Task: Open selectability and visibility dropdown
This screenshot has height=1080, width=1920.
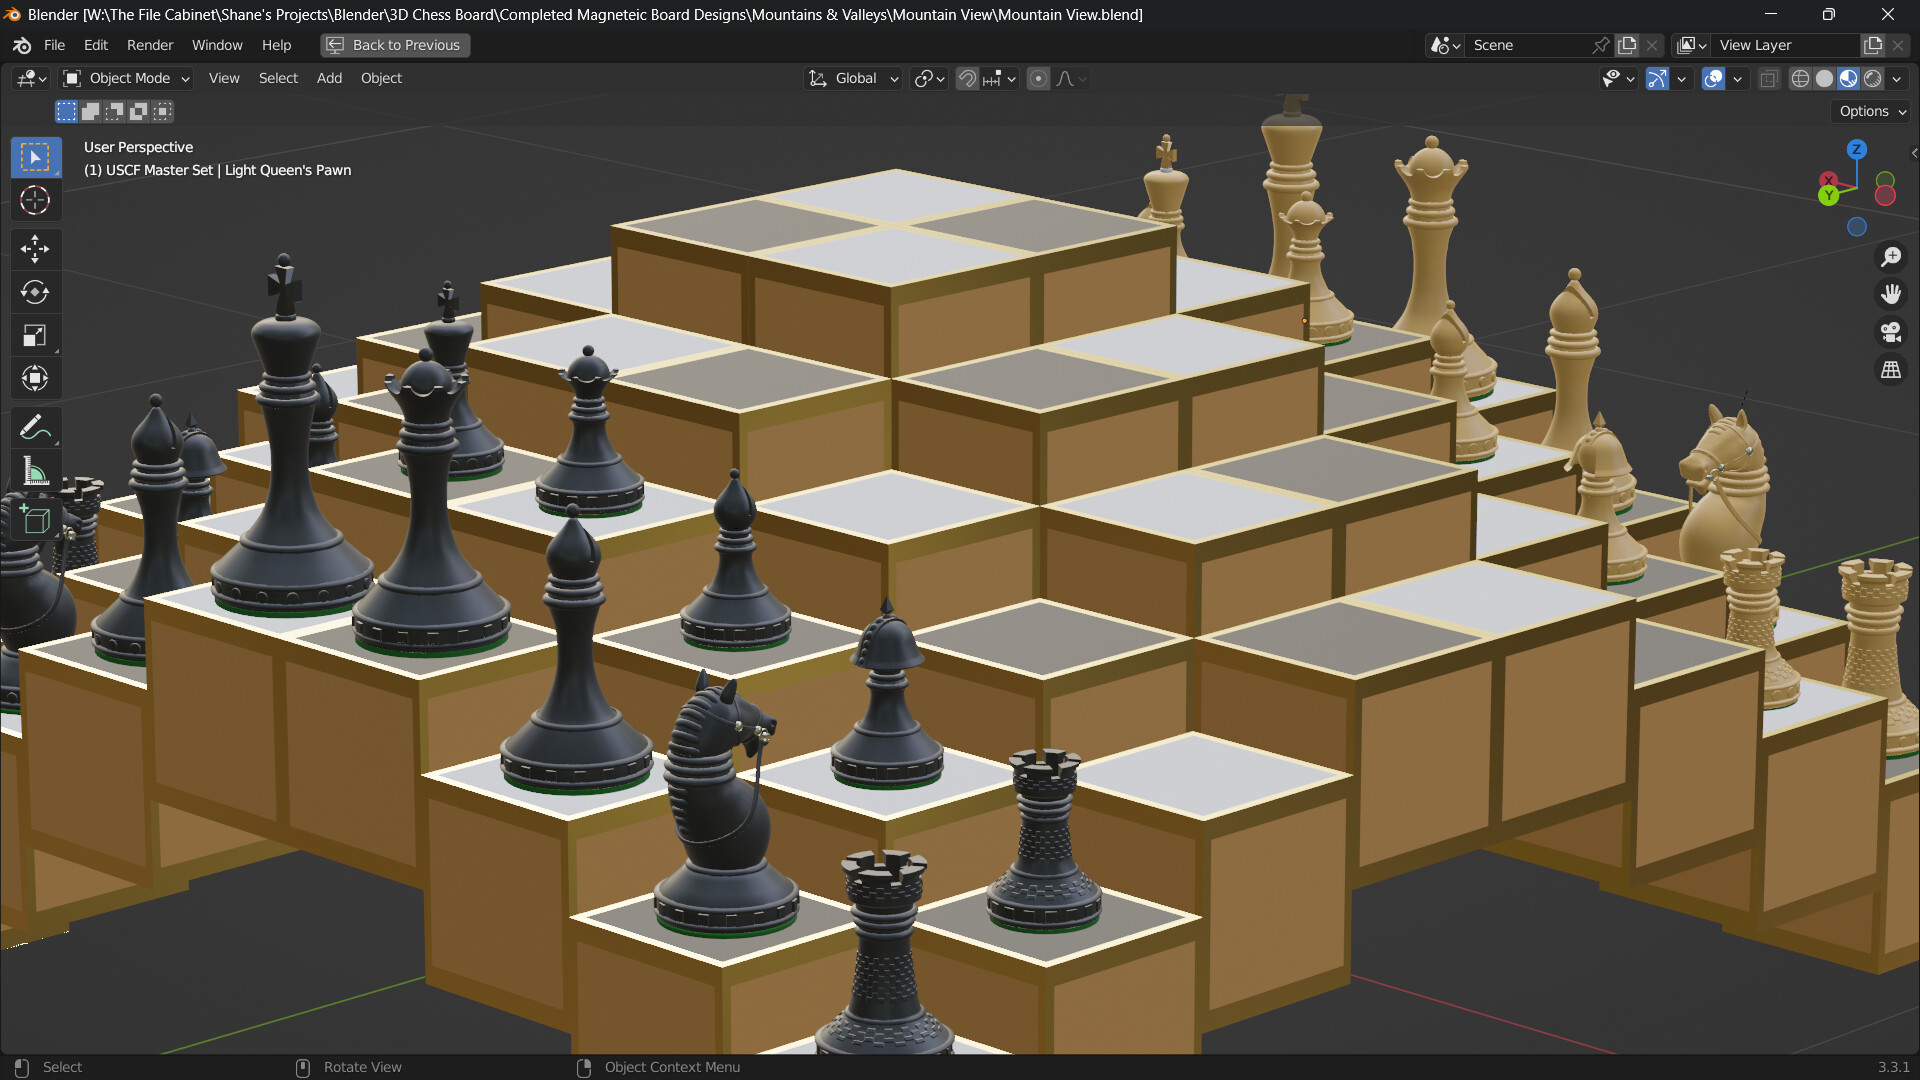Action: point(1618,78)
